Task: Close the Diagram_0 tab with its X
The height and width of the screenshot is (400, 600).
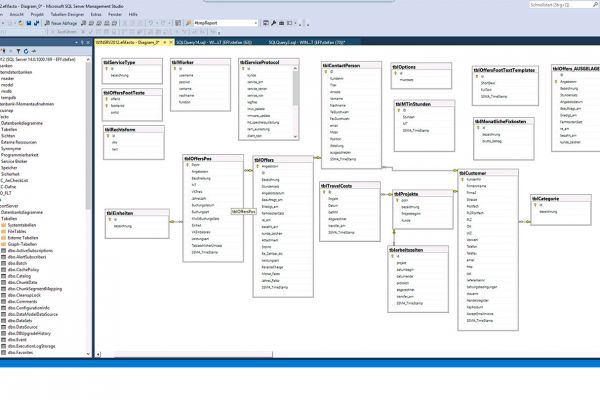Action: (x=171, y=42)
